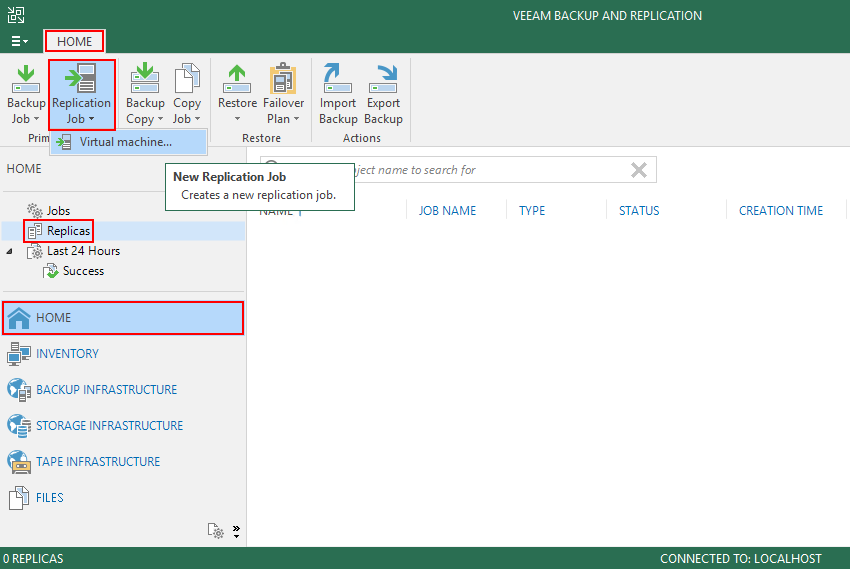
Task: Open the main hamburger menu dropdown
Action: (19, 41)
